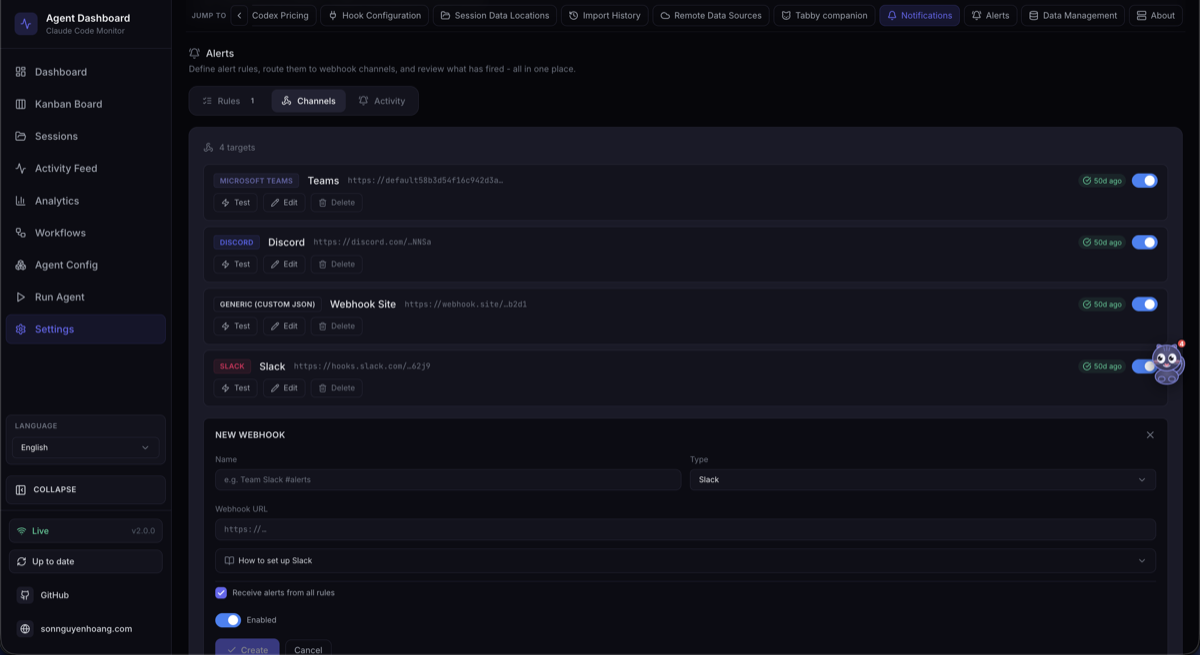Delete the Teams webhook
This screenshot has width=1200, height=655.
pos(336,203)
